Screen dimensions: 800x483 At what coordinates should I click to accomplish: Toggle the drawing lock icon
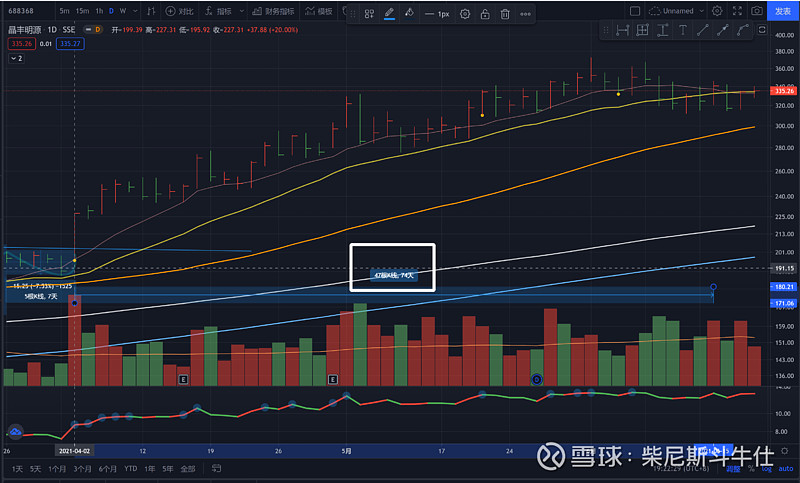(x=485, y=14)
